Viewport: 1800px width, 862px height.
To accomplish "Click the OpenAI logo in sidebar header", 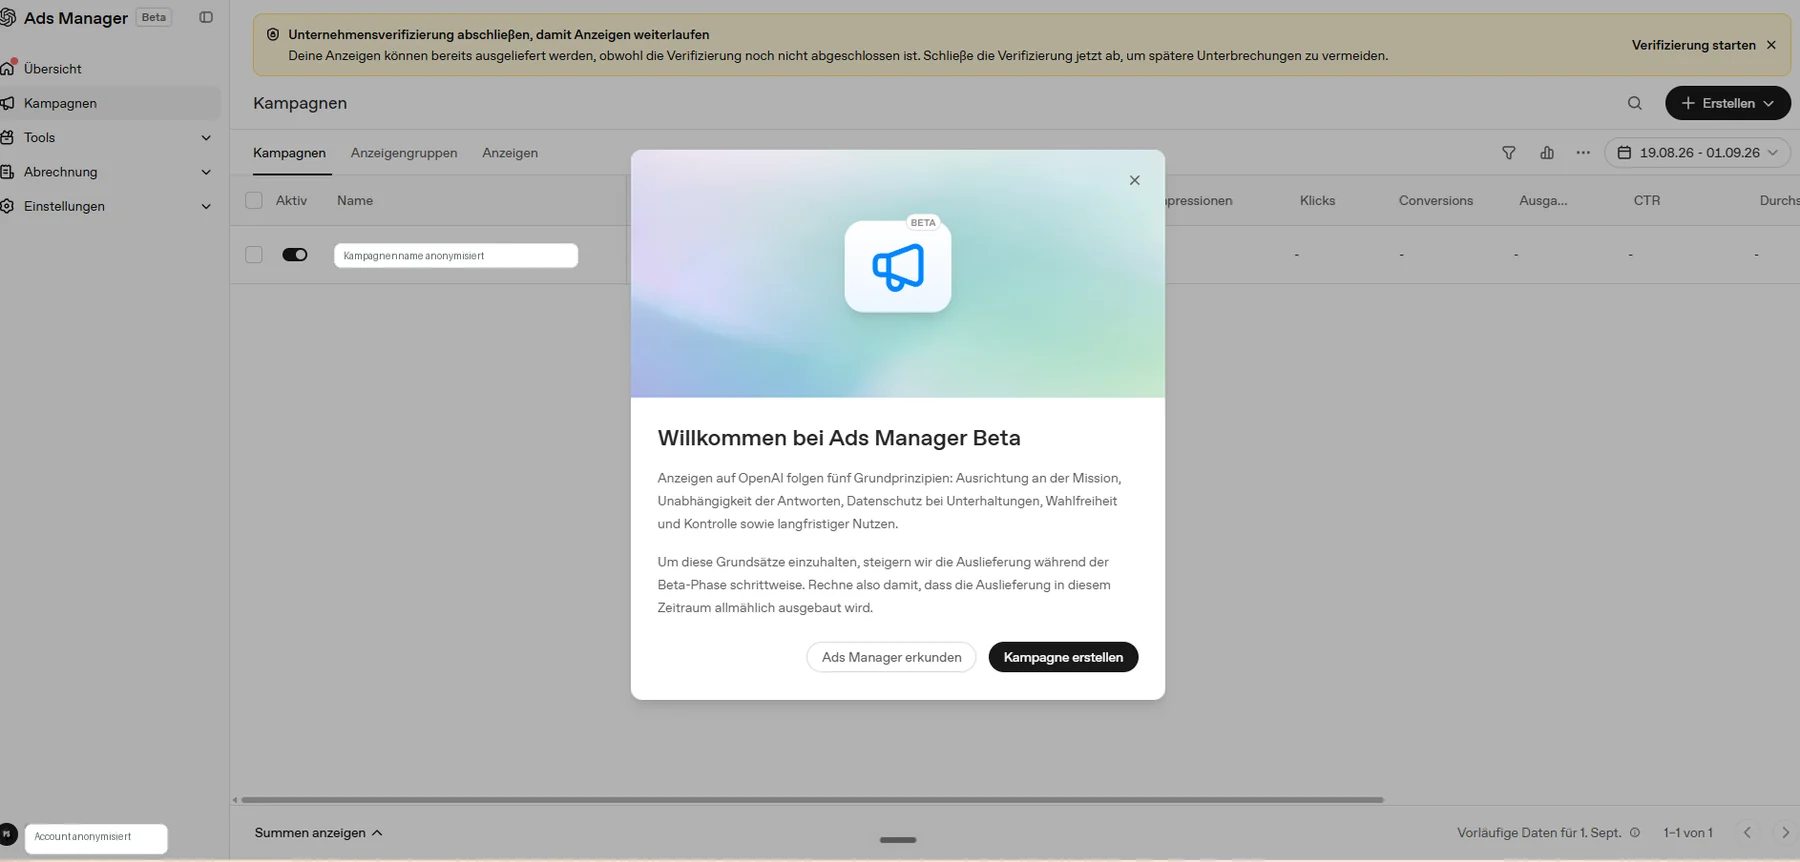I will coord(8,17).
